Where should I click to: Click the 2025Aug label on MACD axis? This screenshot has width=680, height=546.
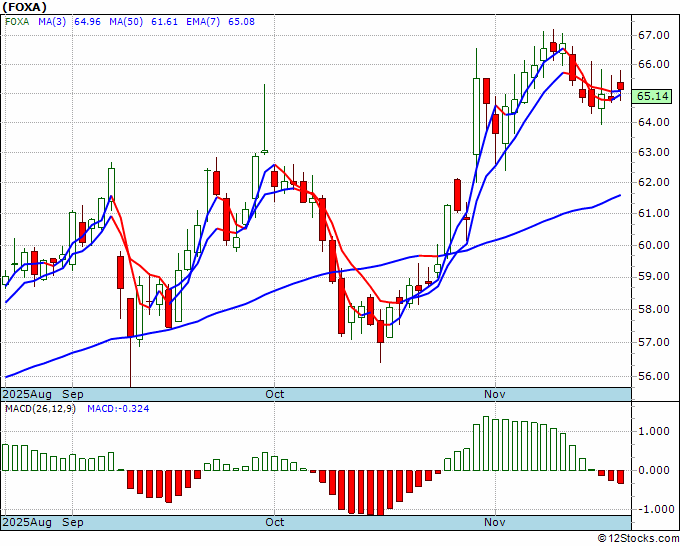point(27,522)
